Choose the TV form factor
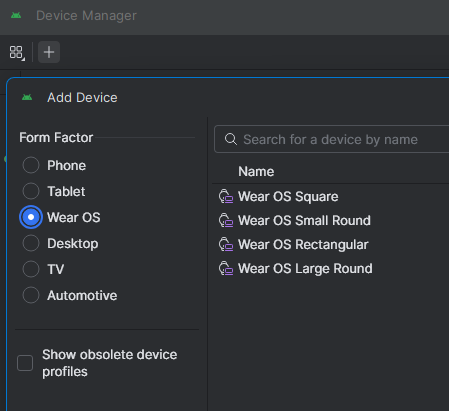The image size is (449, 411). click(x=31, y=269)
